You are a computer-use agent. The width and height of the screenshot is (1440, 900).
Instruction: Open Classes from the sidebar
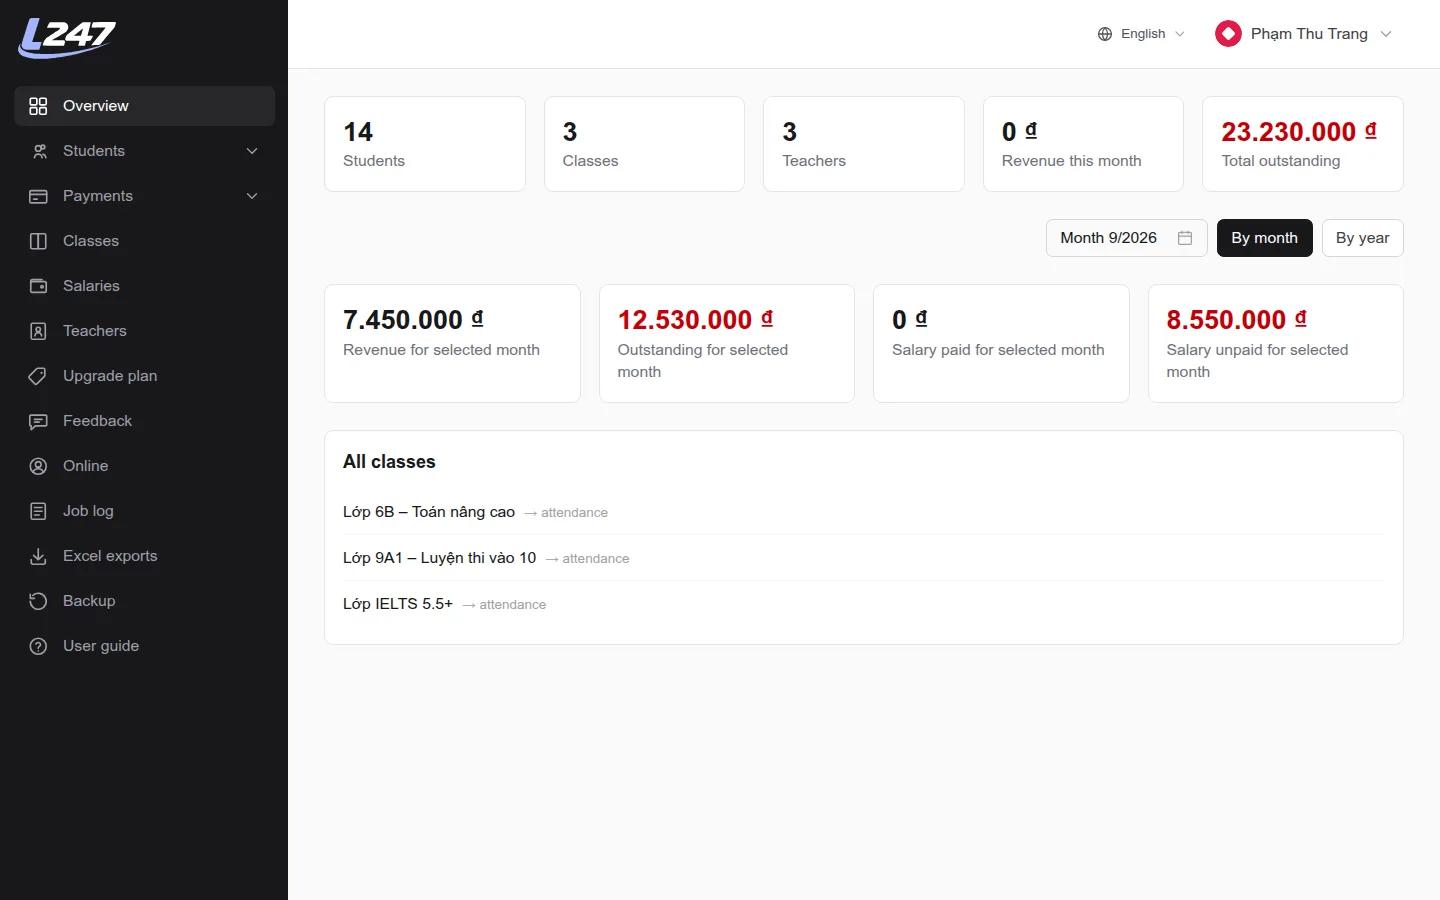click(x=144, y=241)
